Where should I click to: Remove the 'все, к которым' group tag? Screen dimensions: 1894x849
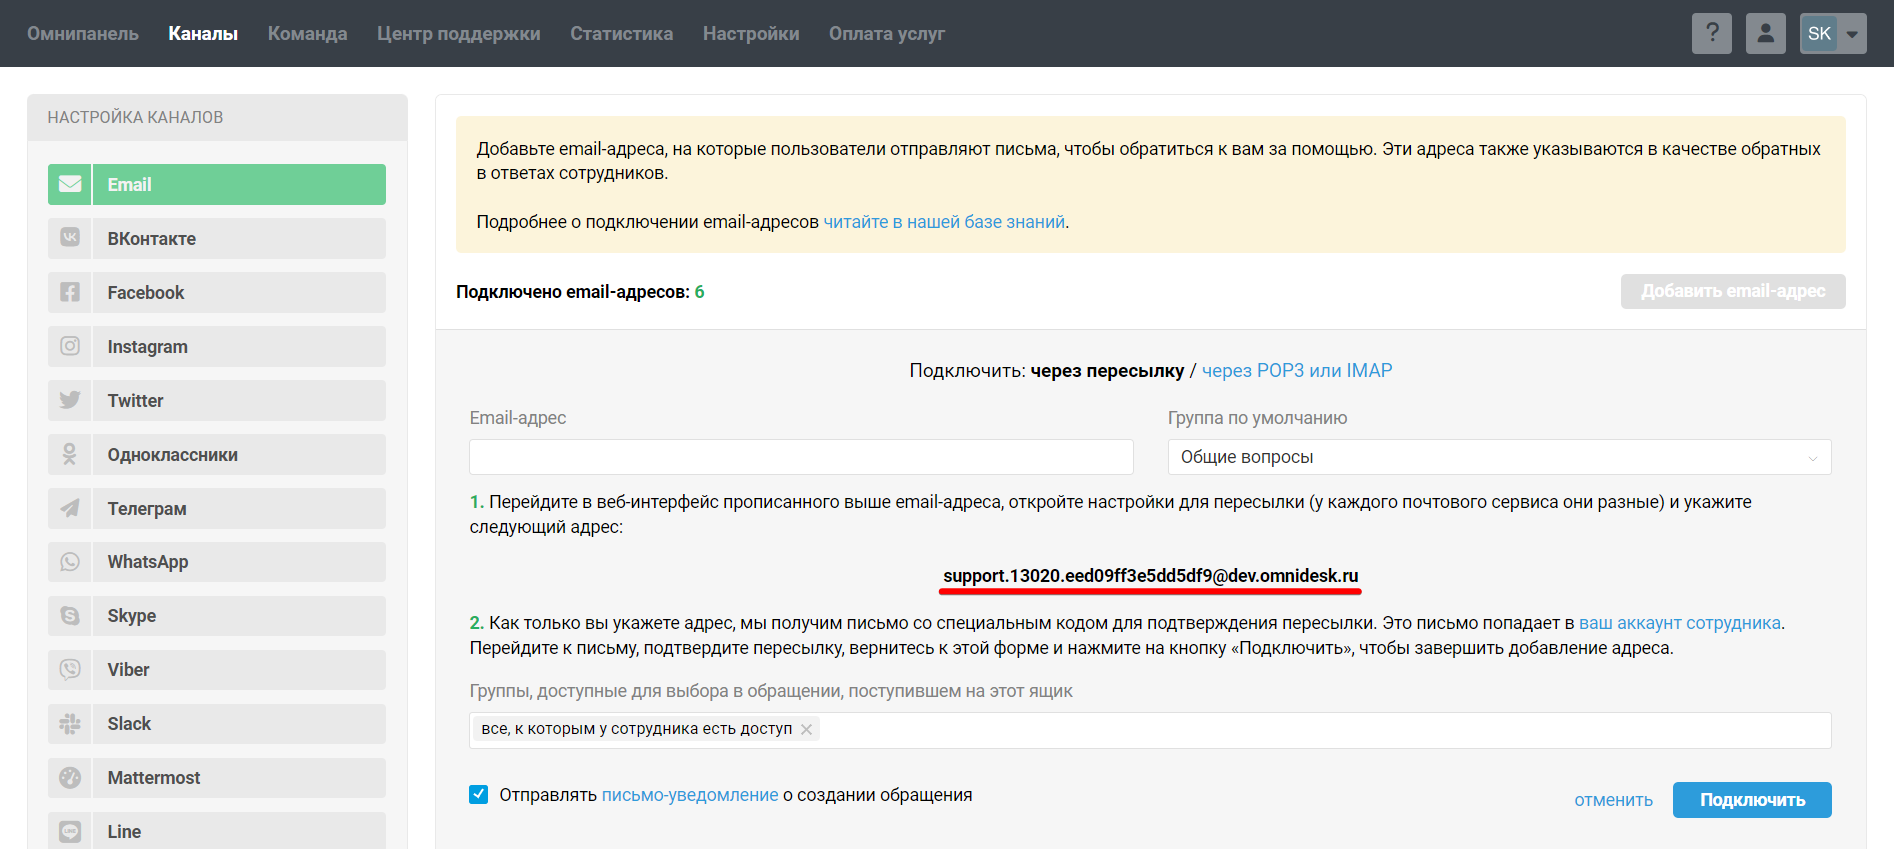(x=807, y=730)
